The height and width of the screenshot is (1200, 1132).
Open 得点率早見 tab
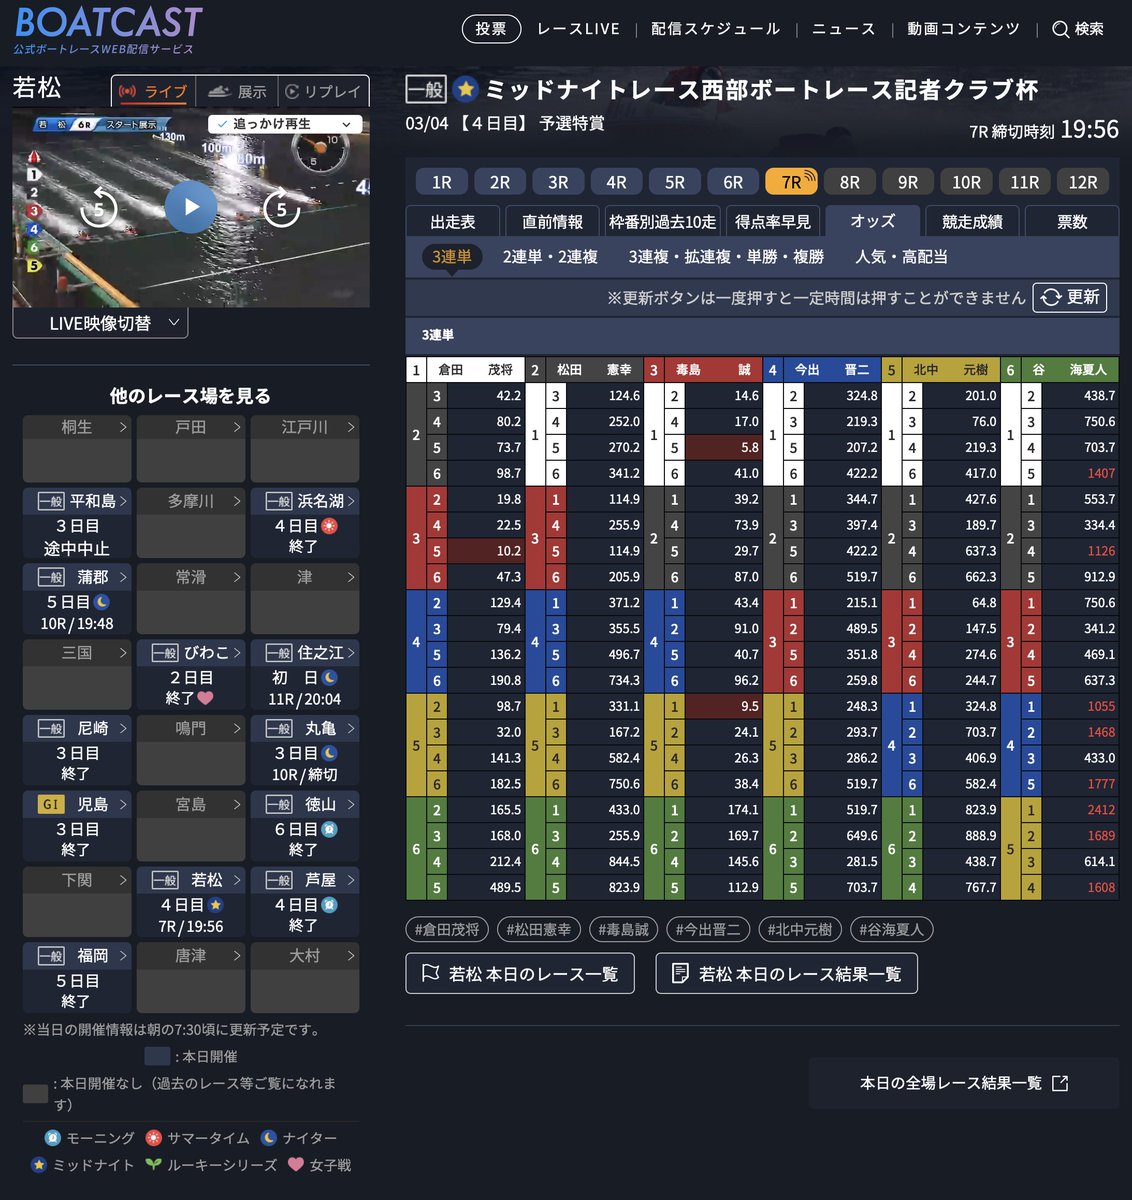pos(773,222)
